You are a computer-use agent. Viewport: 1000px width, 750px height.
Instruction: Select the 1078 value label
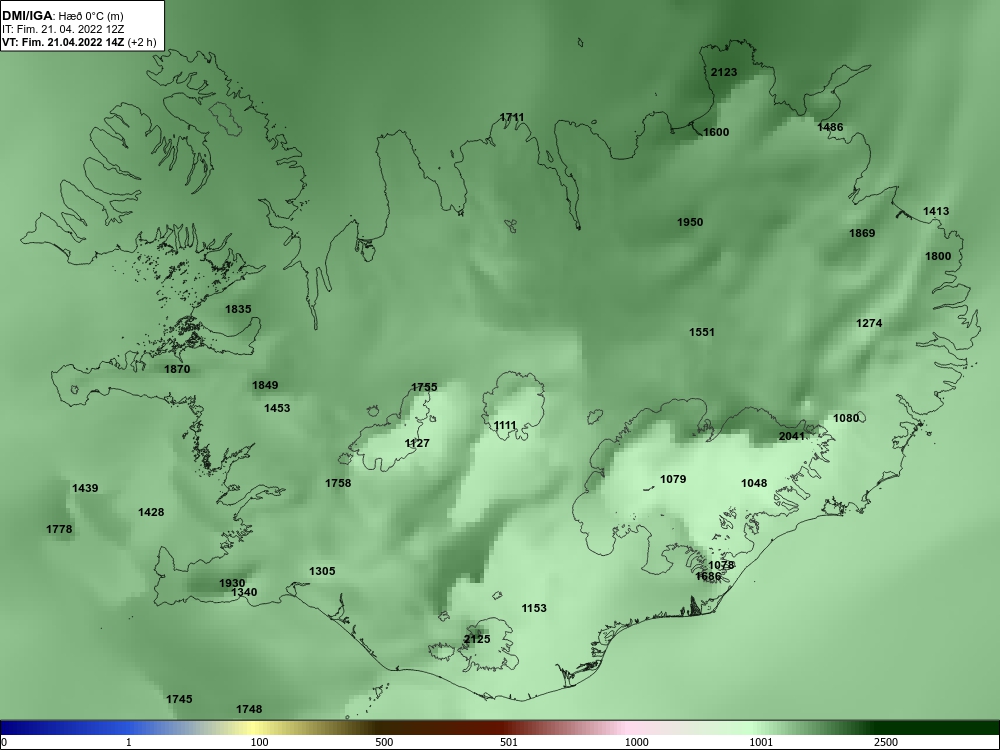click(x=721, y=566)
